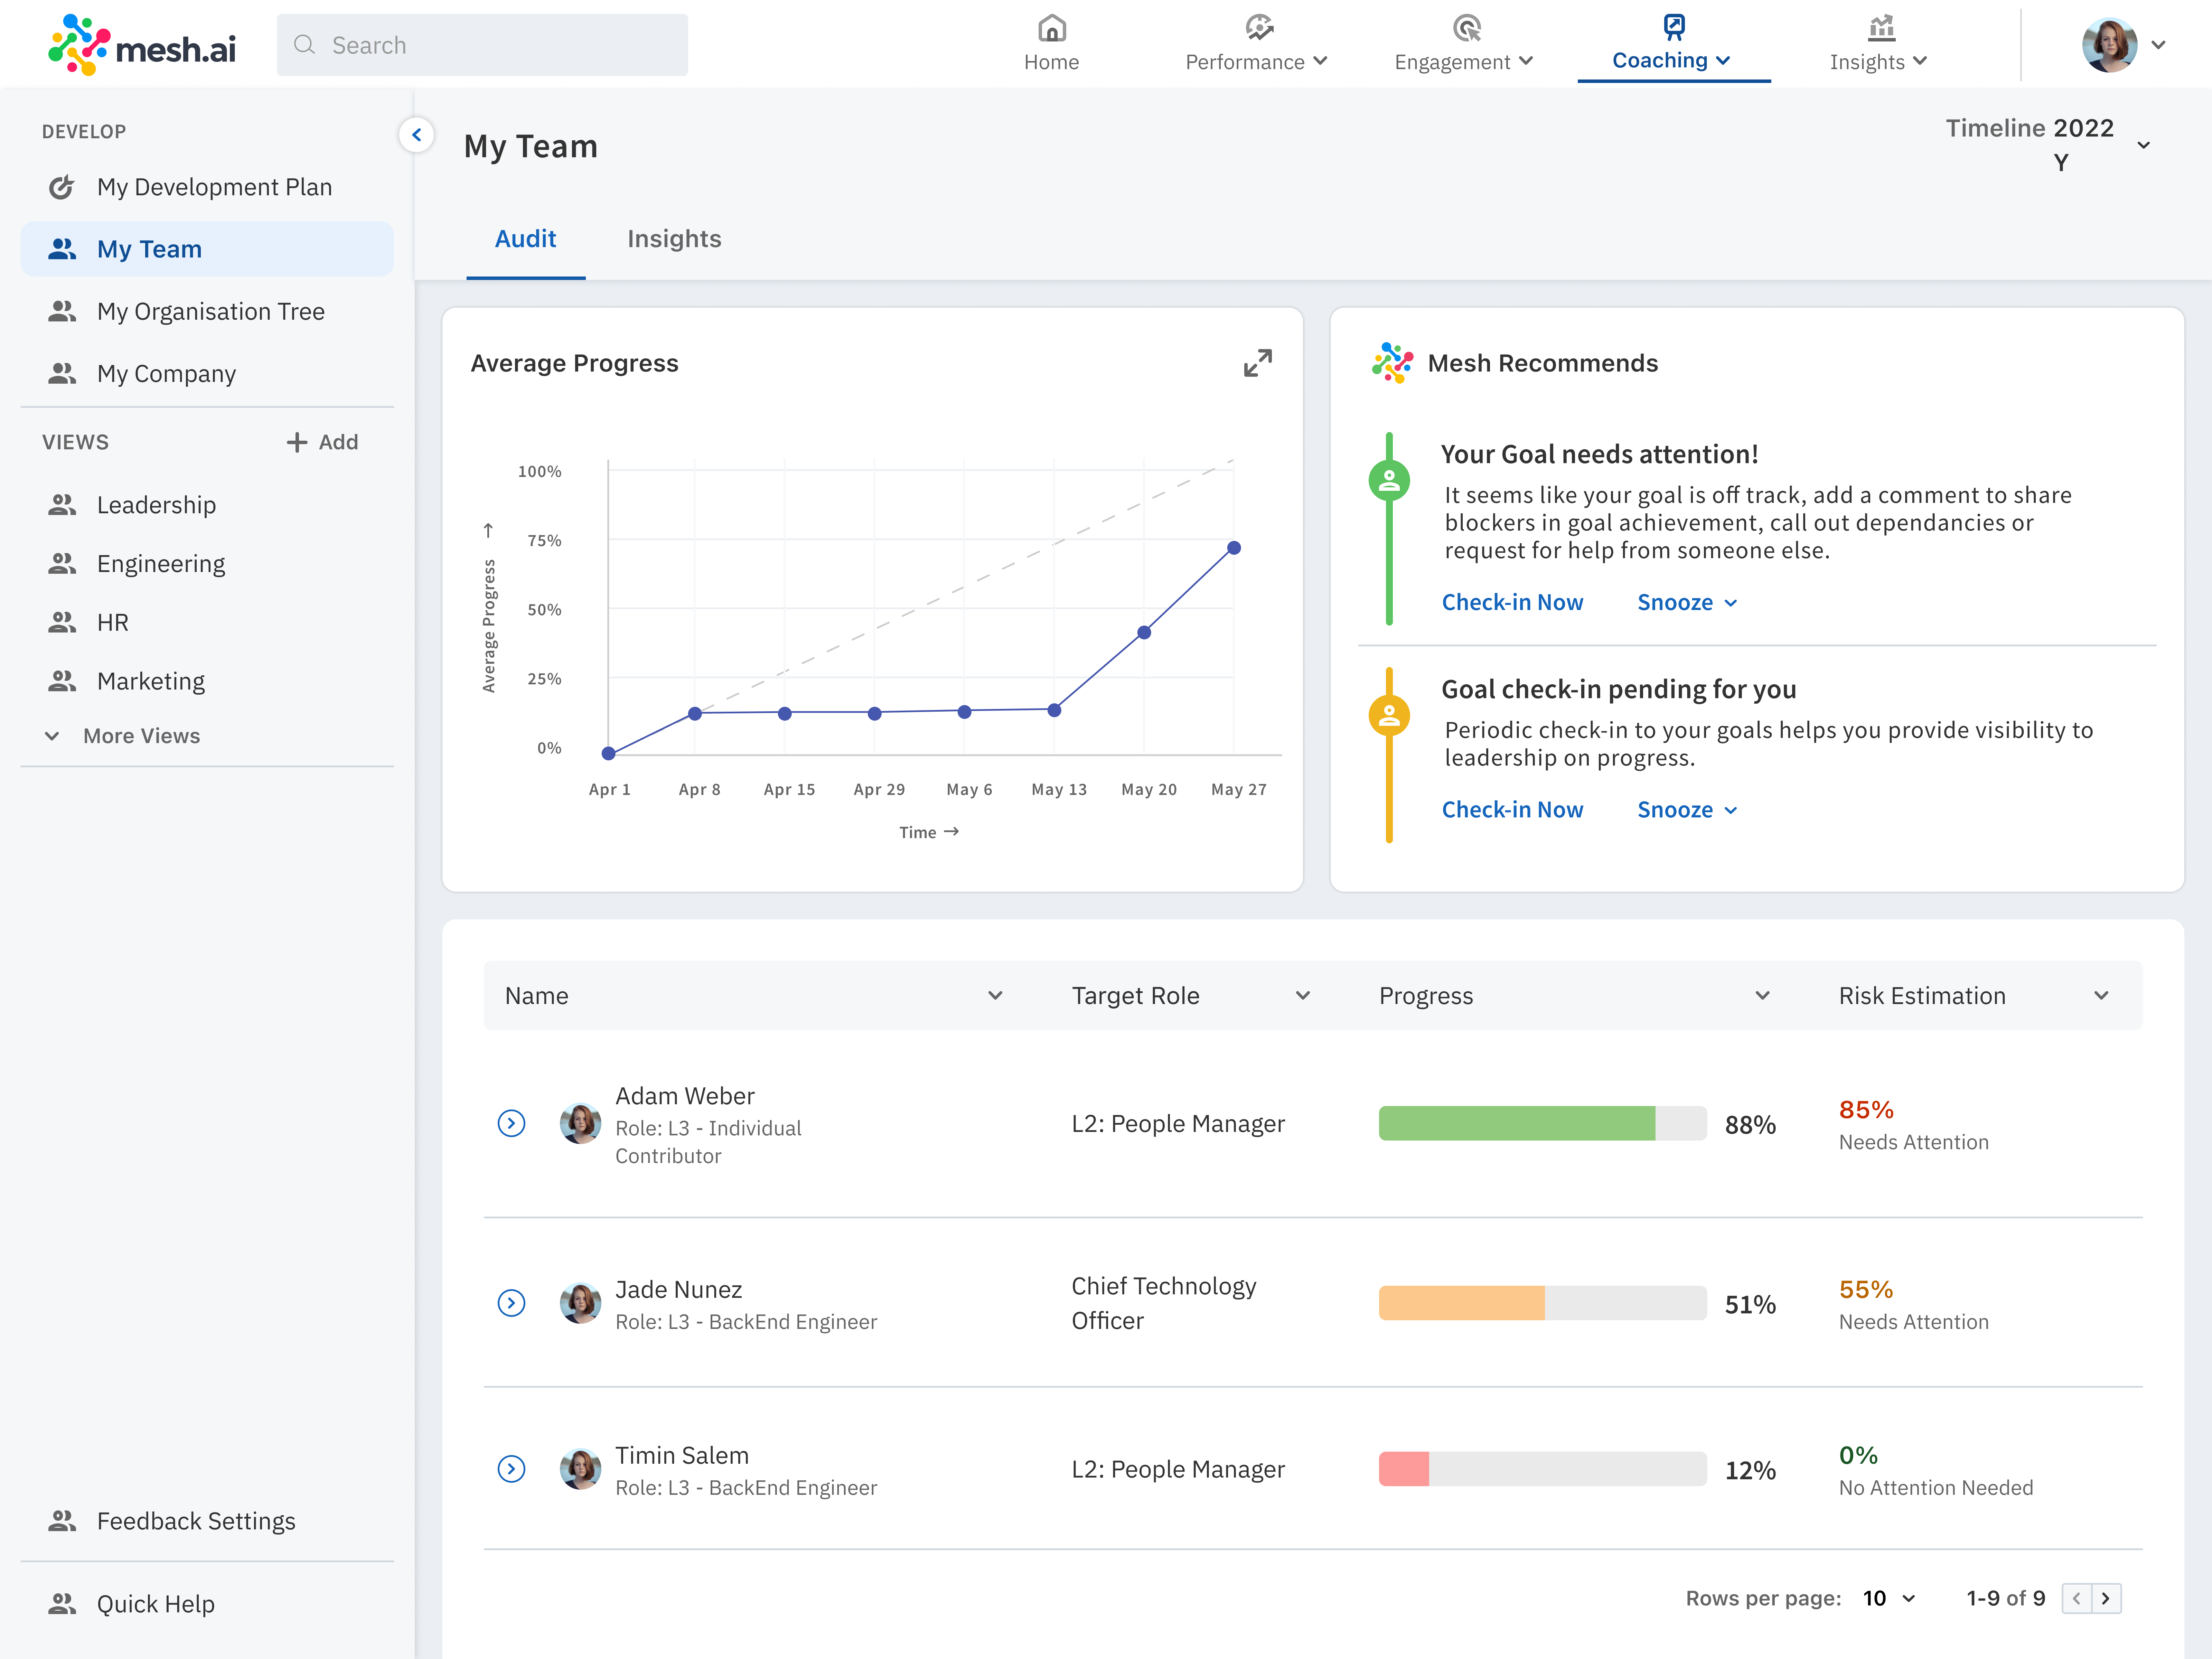The image size is (2212, 1659).
Task: Open the profile menu chevron
Action: coord(2158,45)
